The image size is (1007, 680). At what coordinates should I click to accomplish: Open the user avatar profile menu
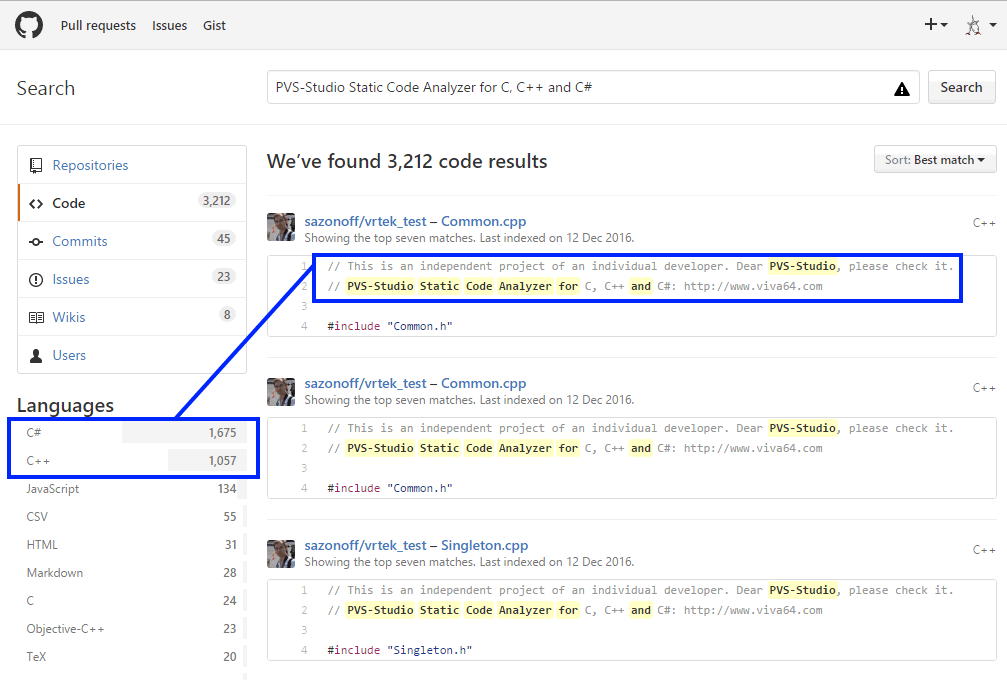click(981, 25)
